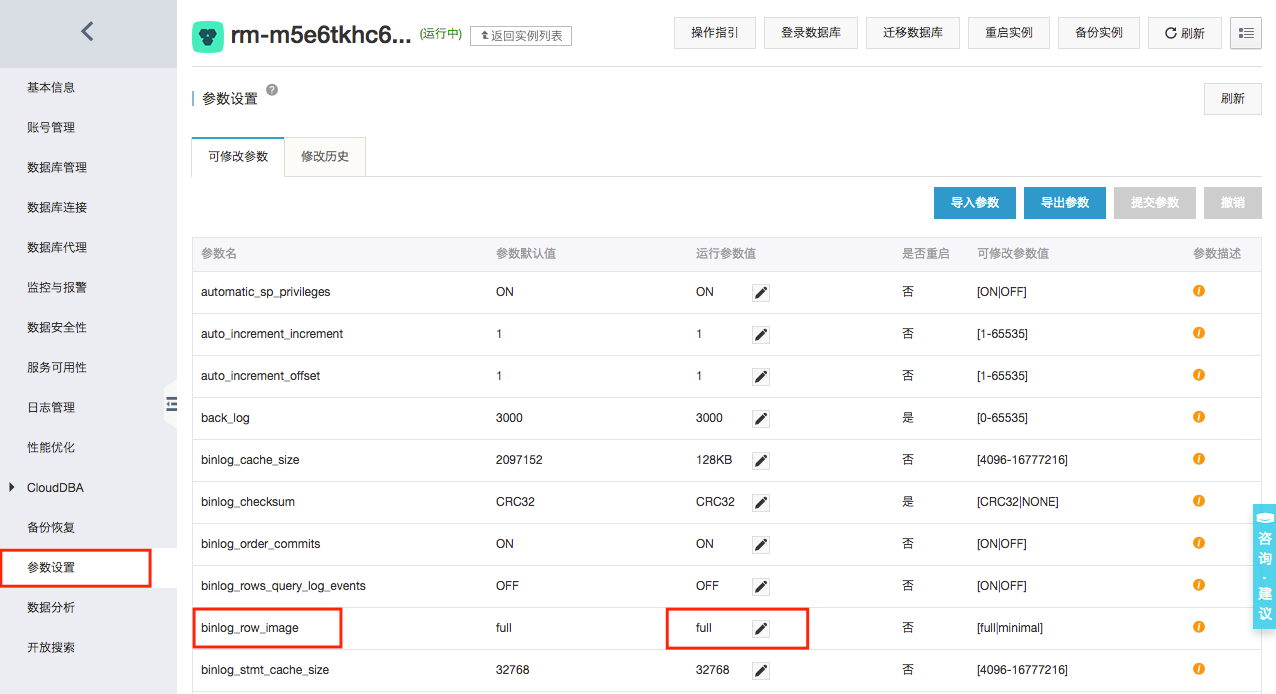Select the 可修改参数 tab
The image size is (1276, 694).
[x=238, y=157]
